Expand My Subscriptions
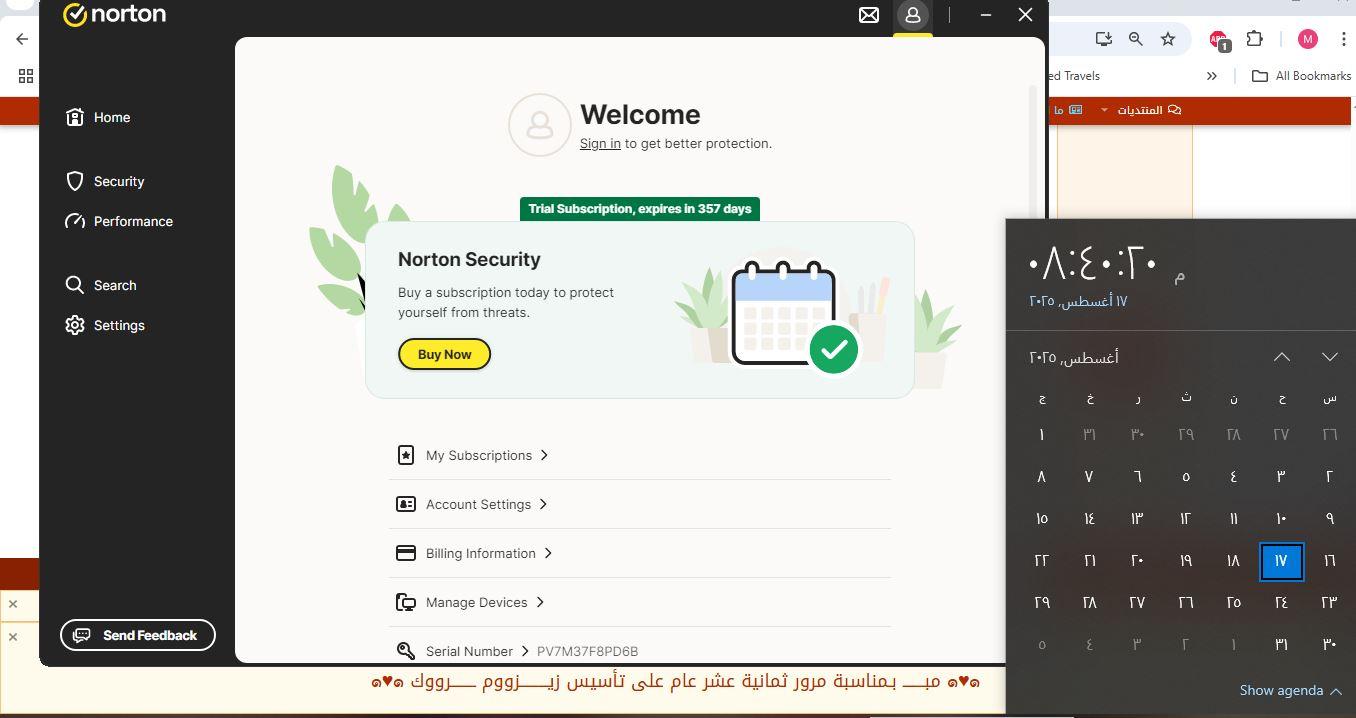The image size is (1356, 718). [x=478, y=455]
